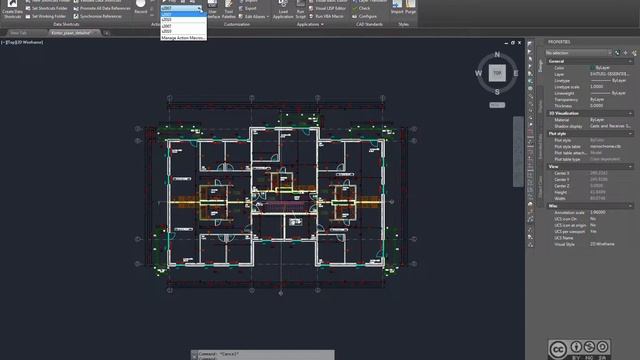Viewport: 640px width, 360px height.
Task: Click the ViewCube TOP face
Action: pyautogui.click(x=497, y=73)
